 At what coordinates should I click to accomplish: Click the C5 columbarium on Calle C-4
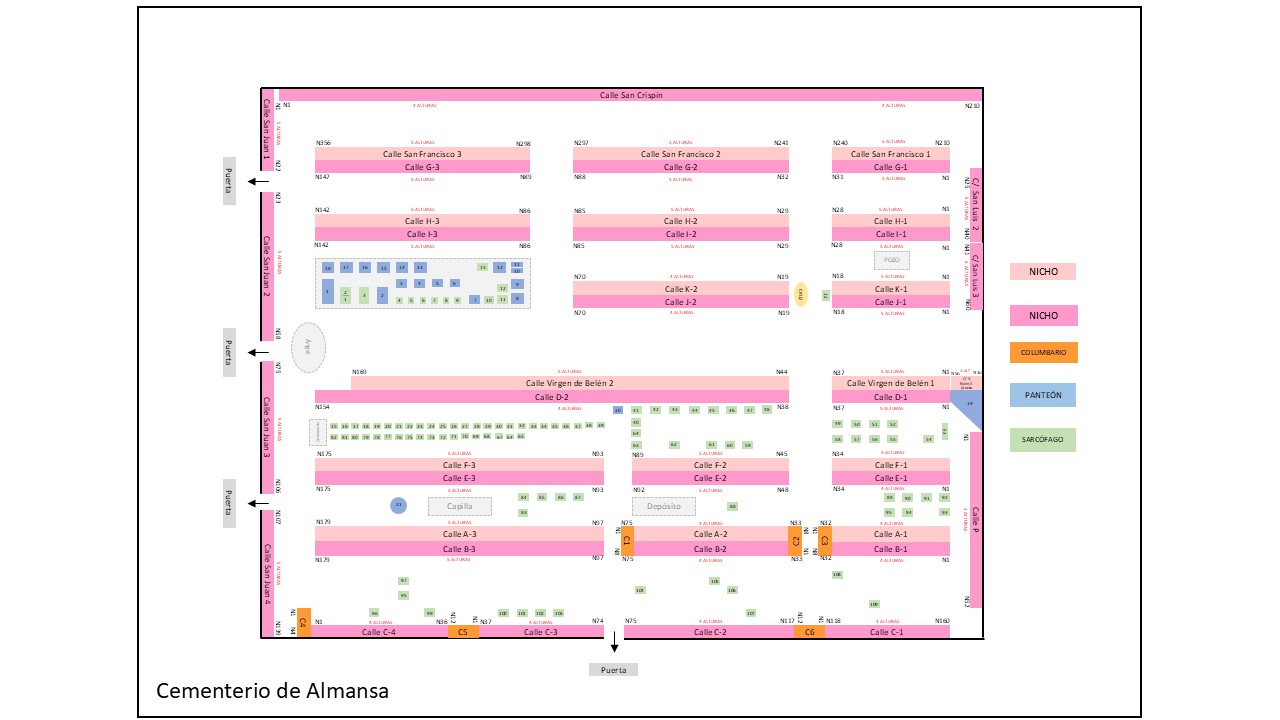tap(463, 632)
